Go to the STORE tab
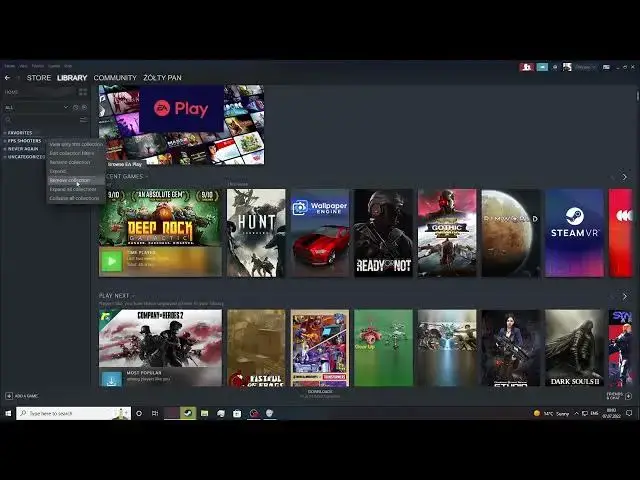This screenshot has width=640, height=480. click(39, 78)
